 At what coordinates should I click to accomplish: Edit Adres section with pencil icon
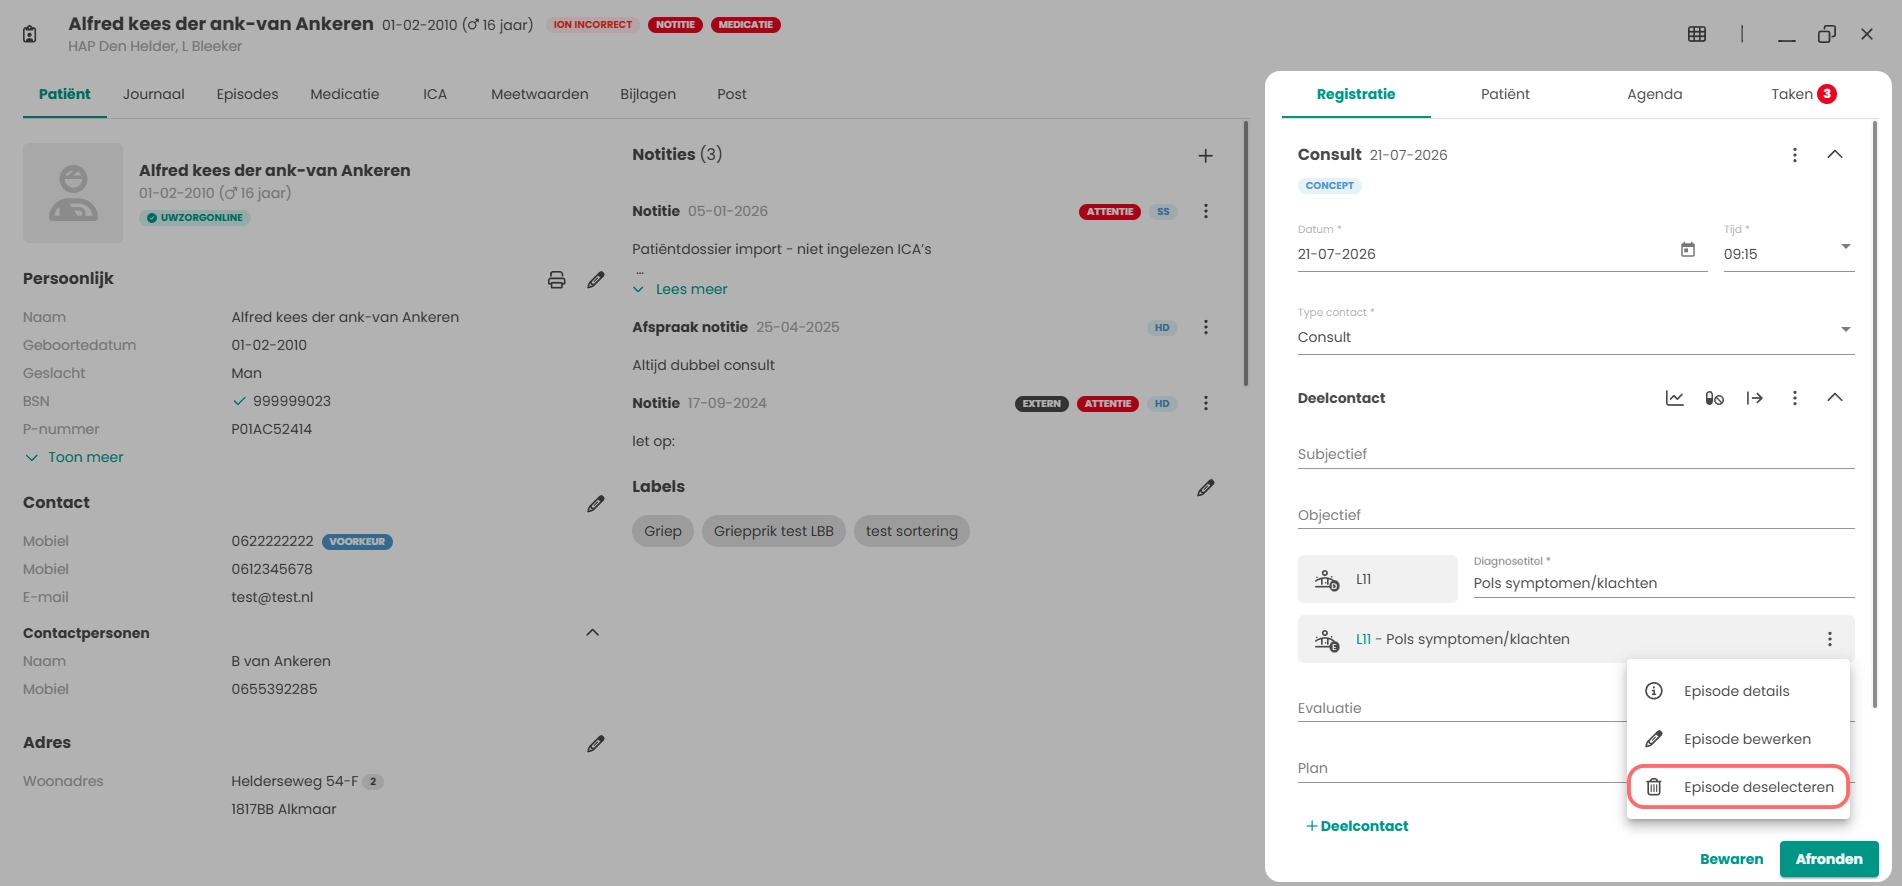596,744
